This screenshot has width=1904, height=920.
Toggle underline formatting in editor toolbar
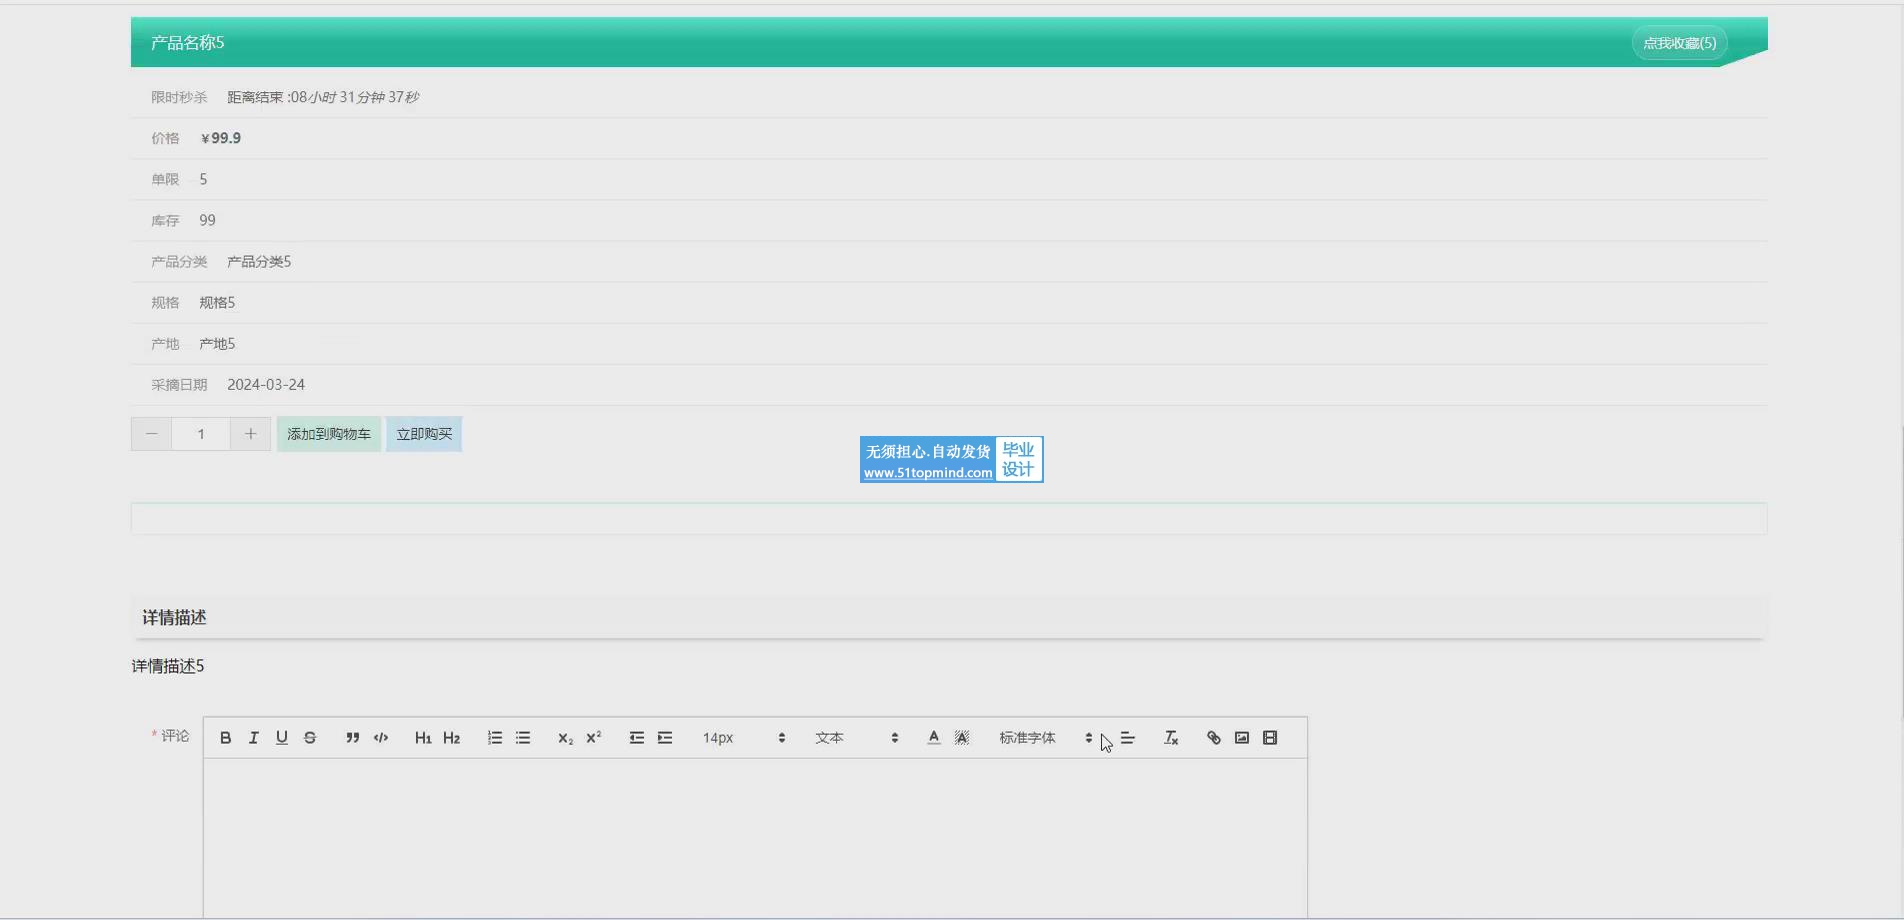282,738
